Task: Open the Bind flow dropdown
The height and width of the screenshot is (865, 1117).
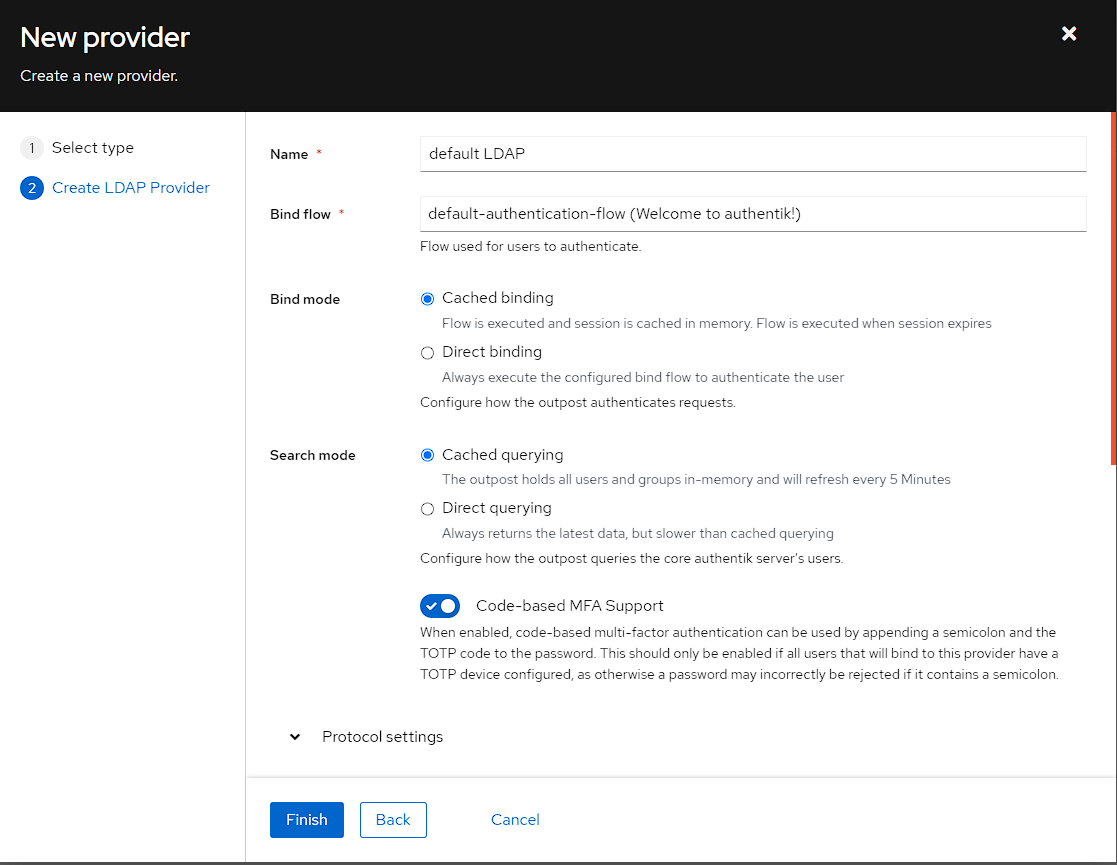Action: click(753, 214)
